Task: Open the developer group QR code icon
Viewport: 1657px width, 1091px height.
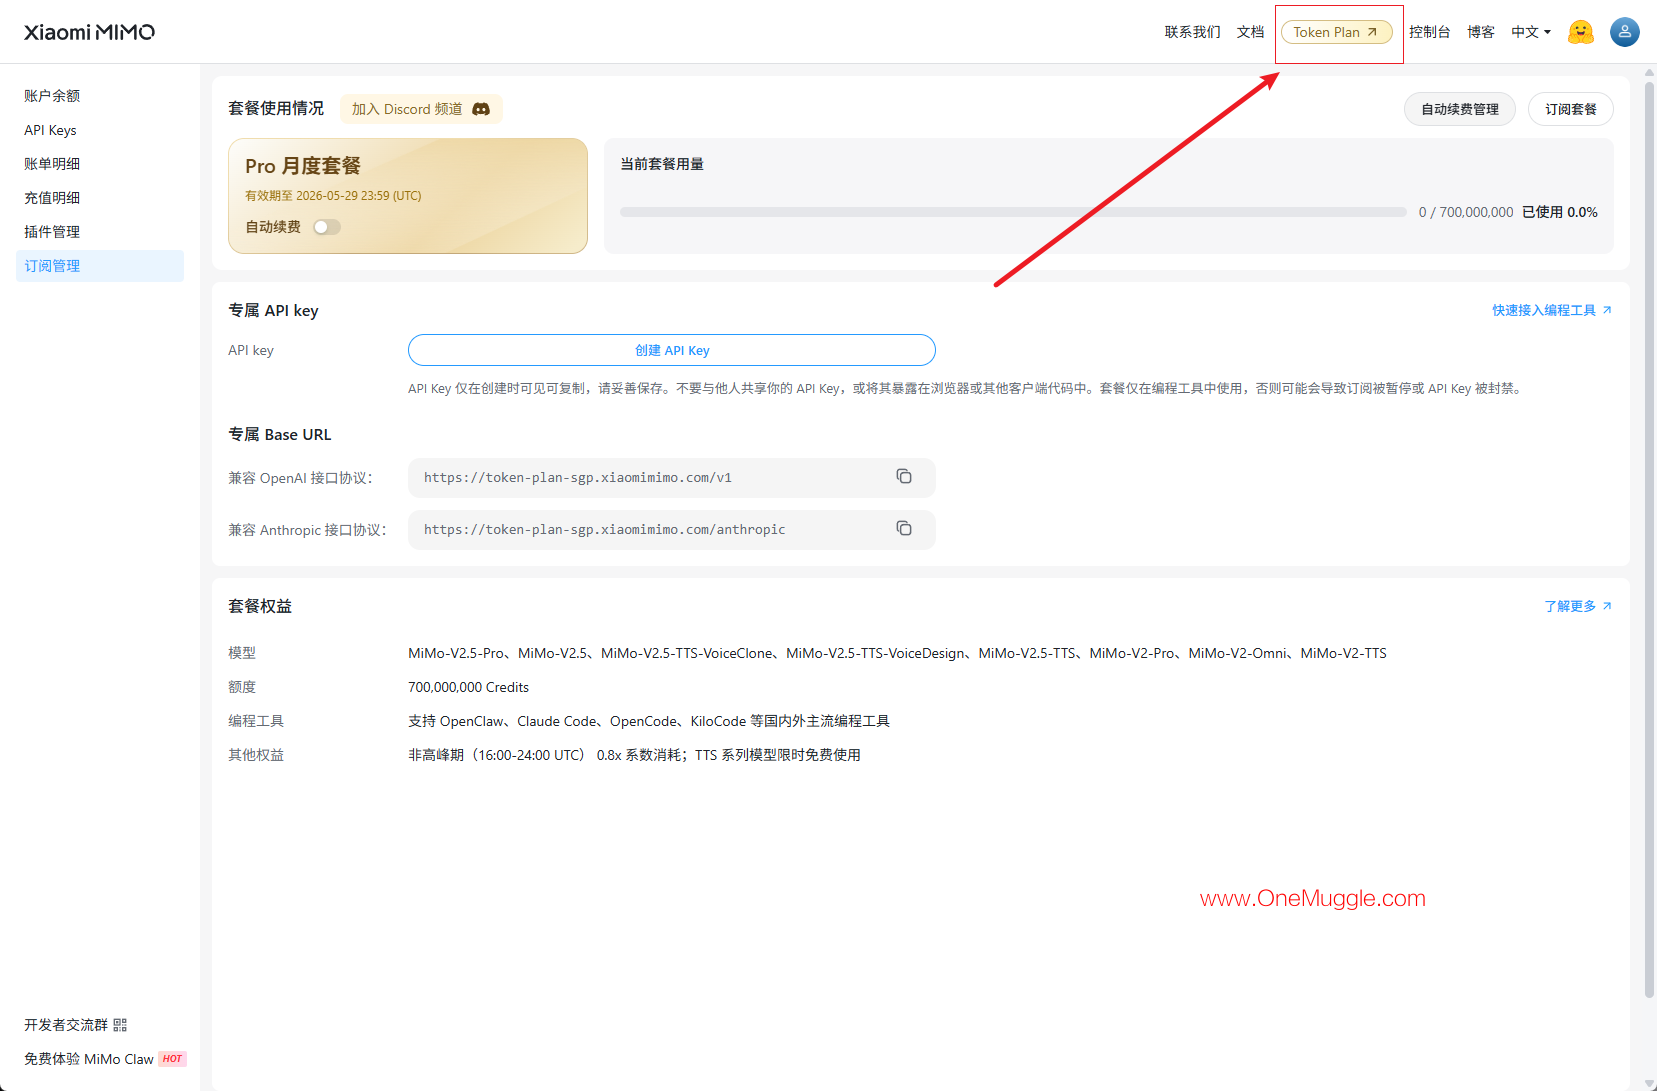Action: tap(120, 1025)
